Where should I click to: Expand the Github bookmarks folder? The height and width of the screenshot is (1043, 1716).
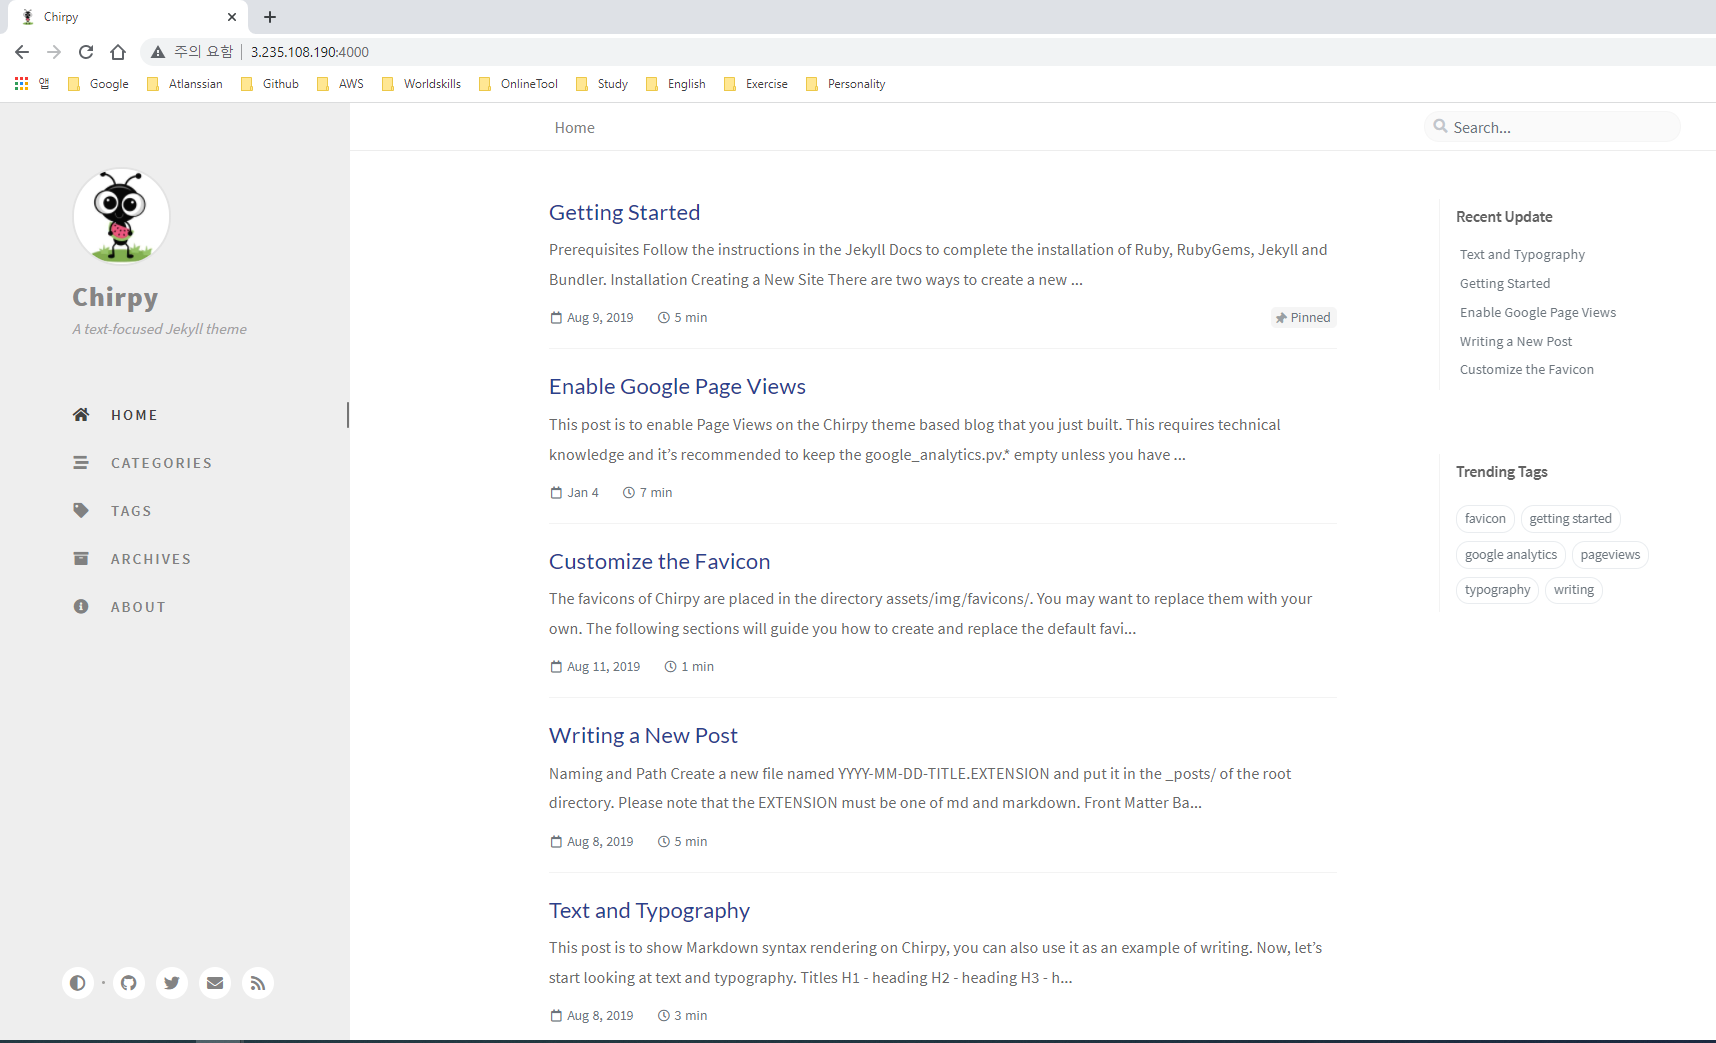[270, 84]
